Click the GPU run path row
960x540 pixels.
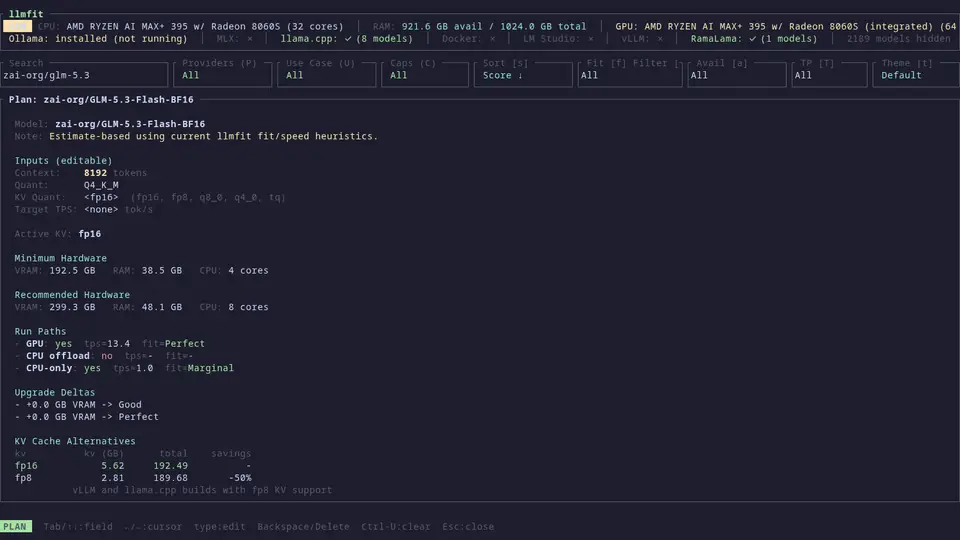110,343
